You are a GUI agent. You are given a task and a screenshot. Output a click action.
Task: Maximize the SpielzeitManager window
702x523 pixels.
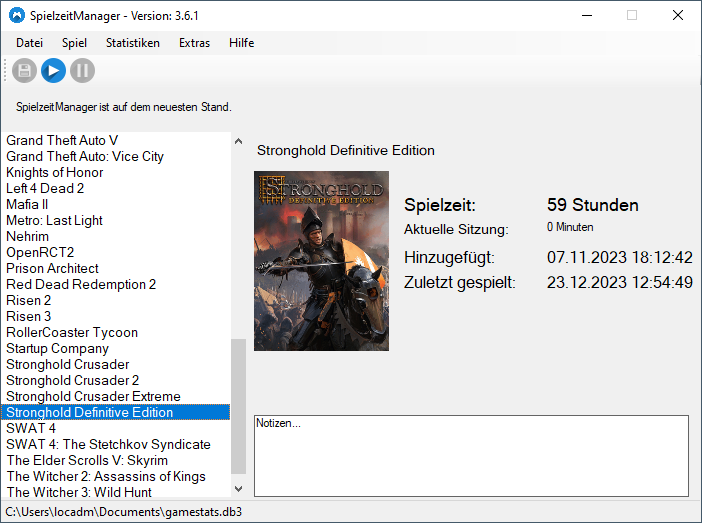(x=632, y=15)
